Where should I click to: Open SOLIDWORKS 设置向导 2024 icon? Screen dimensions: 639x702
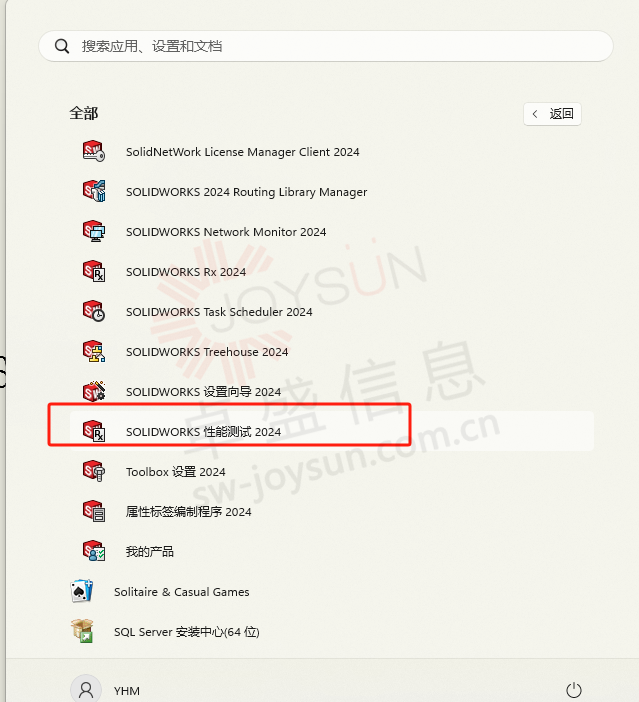[x=94, y=391]
